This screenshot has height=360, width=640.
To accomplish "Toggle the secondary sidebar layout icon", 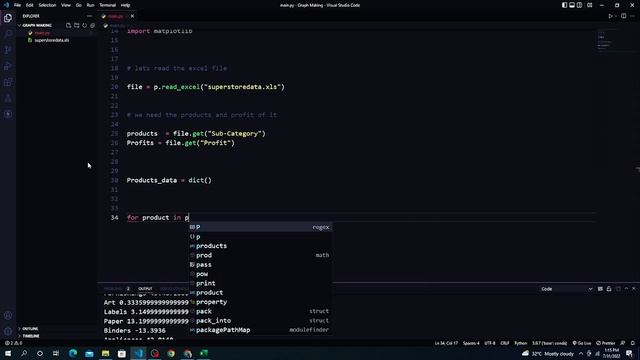I will [x=579, y=5].
